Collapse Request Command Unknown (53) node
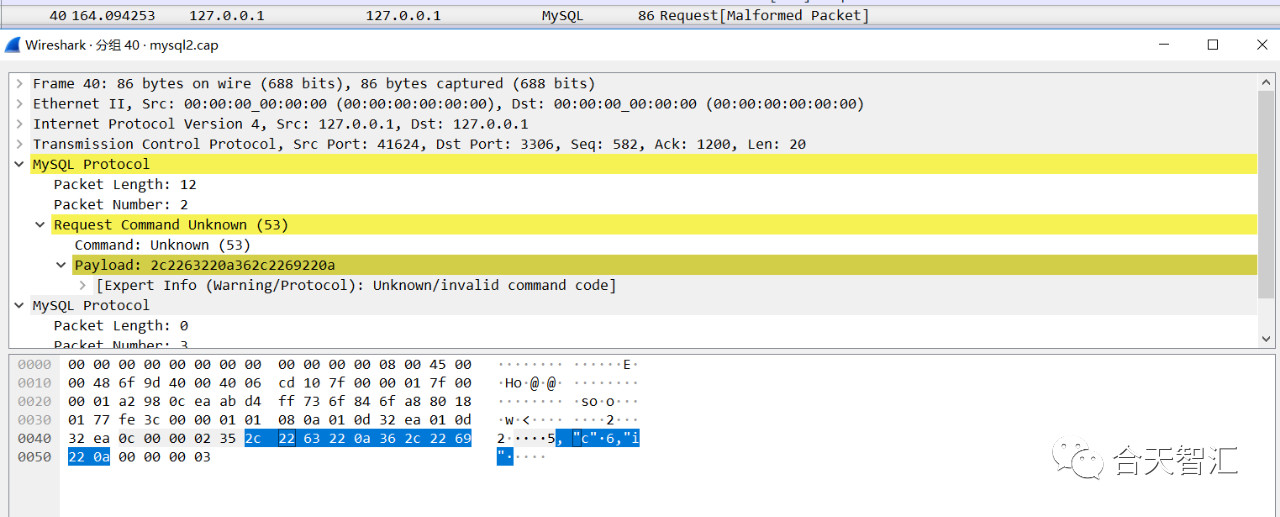This screenshot has width=1280, height=517. click(x=40, y=225)
